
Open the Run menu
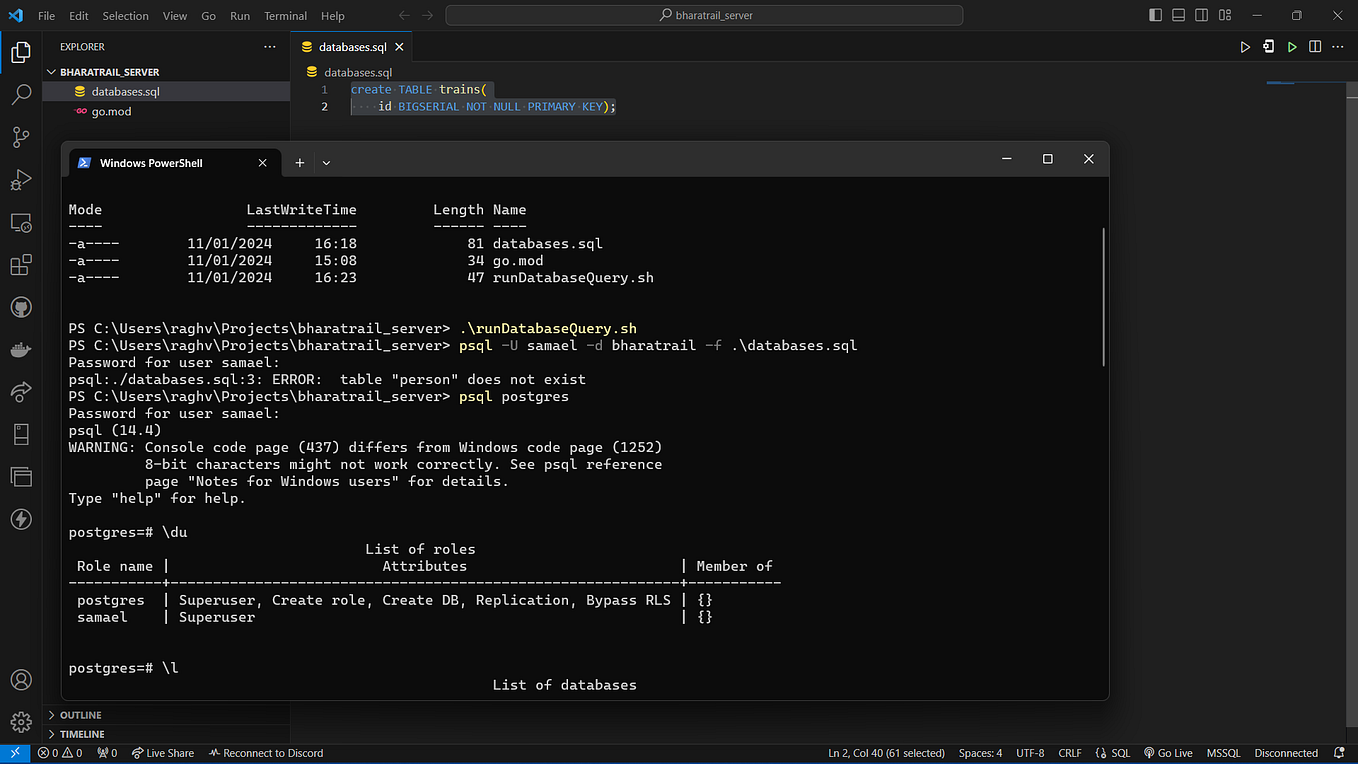coord(240,16)
